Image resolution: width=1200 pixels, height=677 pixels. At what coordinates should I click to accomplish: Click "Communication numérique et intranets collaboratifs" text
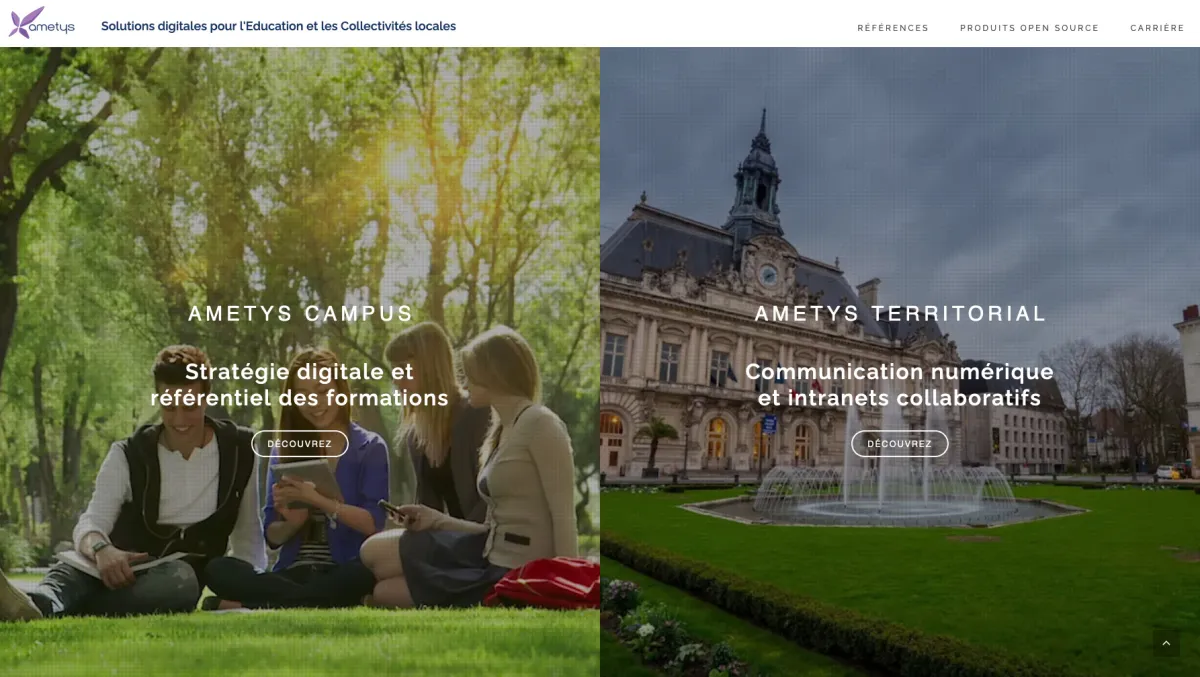[900, 385]
